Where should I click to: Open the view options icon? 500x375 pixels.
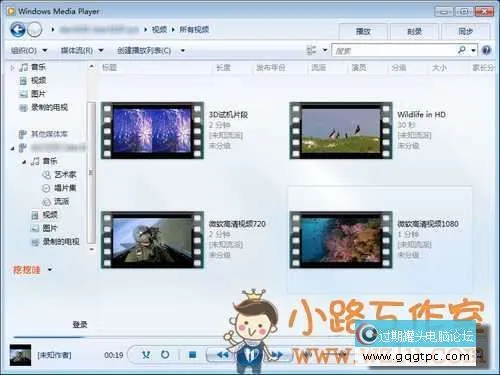pos(311,50)
